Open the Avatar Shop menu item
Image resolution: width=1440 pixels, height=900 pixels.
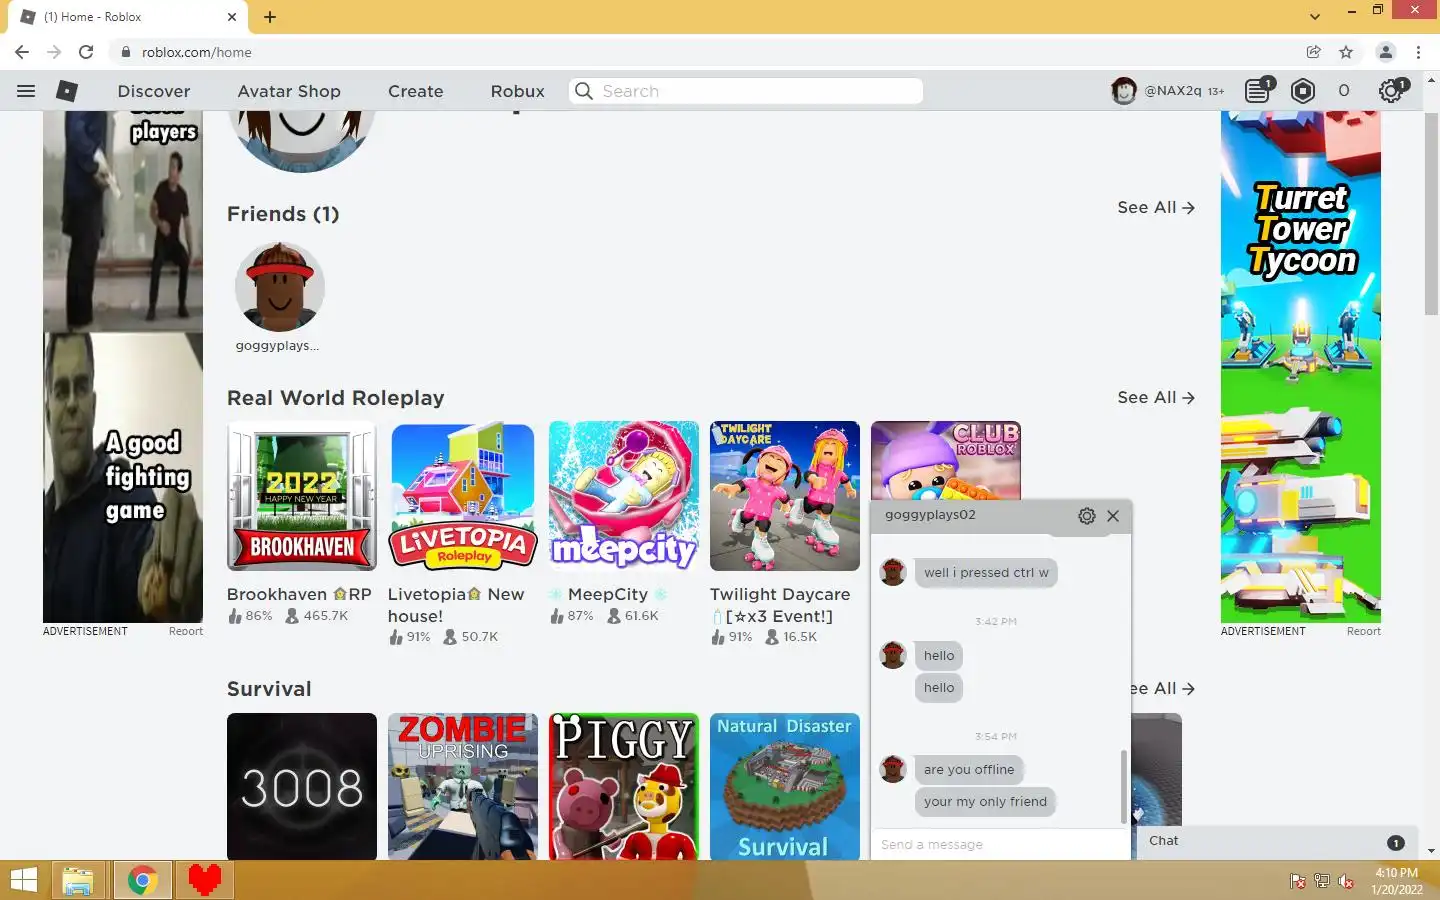coord(289,91)
